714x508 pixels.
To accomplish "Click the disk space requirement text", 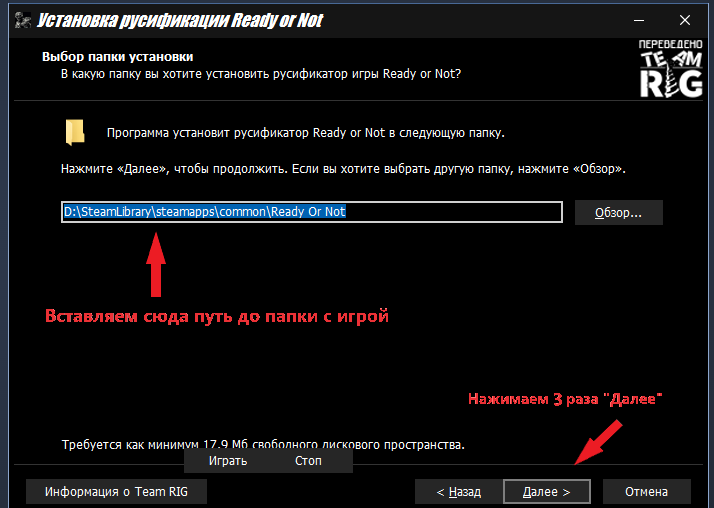I will 263,445.
